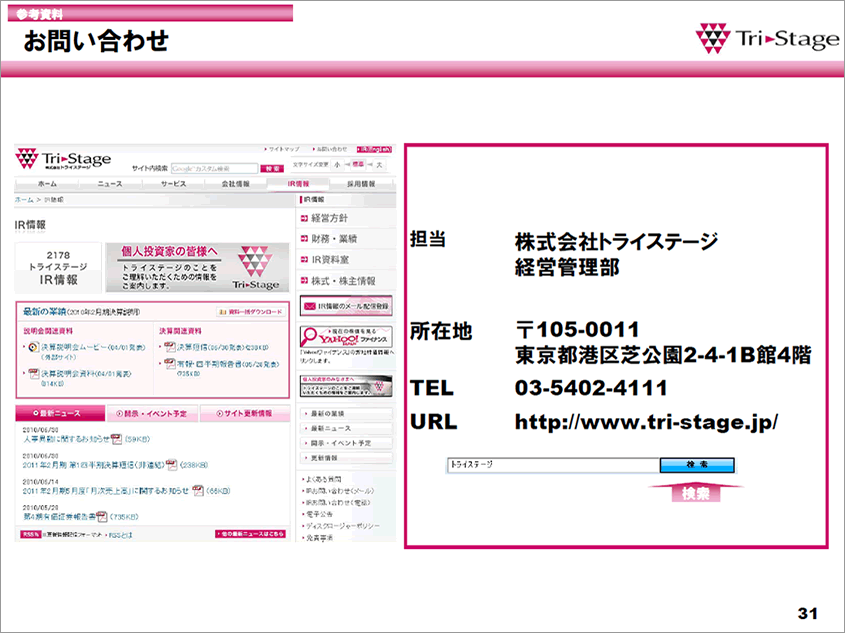The width and height of the screenshot is (845, 633).
Task: Click PDF icon beside 月次売上高 notice
Action: [198, 490]
